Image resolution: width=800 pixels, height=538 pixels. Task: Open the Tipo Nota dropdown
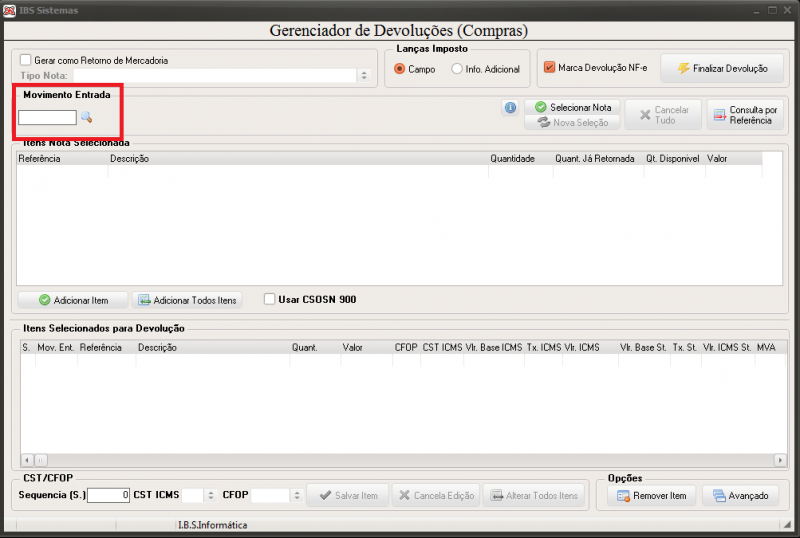pos(364,76)
